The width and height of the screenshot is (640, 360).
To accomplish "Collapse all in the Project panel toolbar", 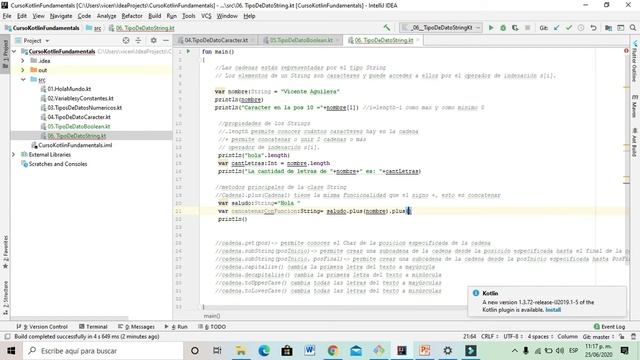I will [x=138, y=40].
